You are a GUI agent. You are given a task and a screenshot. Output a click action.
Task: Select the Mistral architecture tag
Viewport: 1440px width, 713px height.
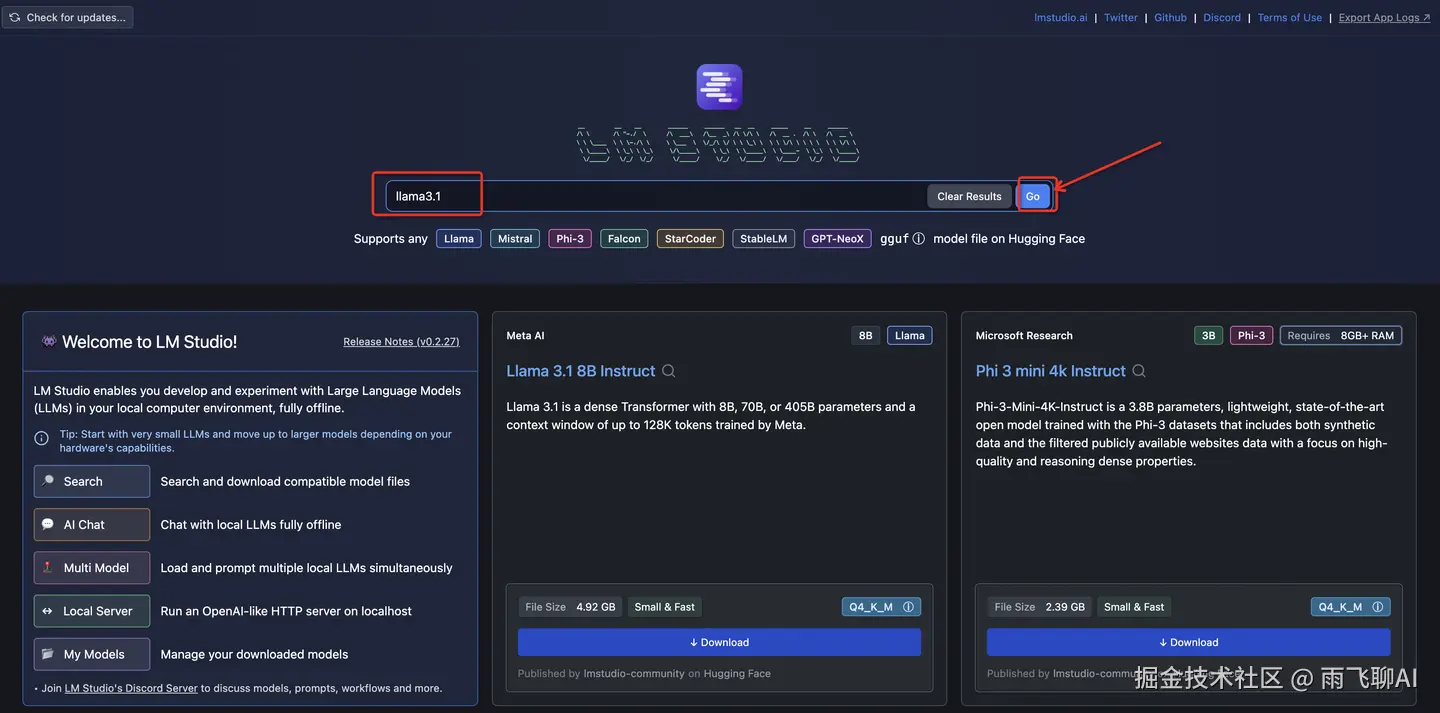coord(515,239)
